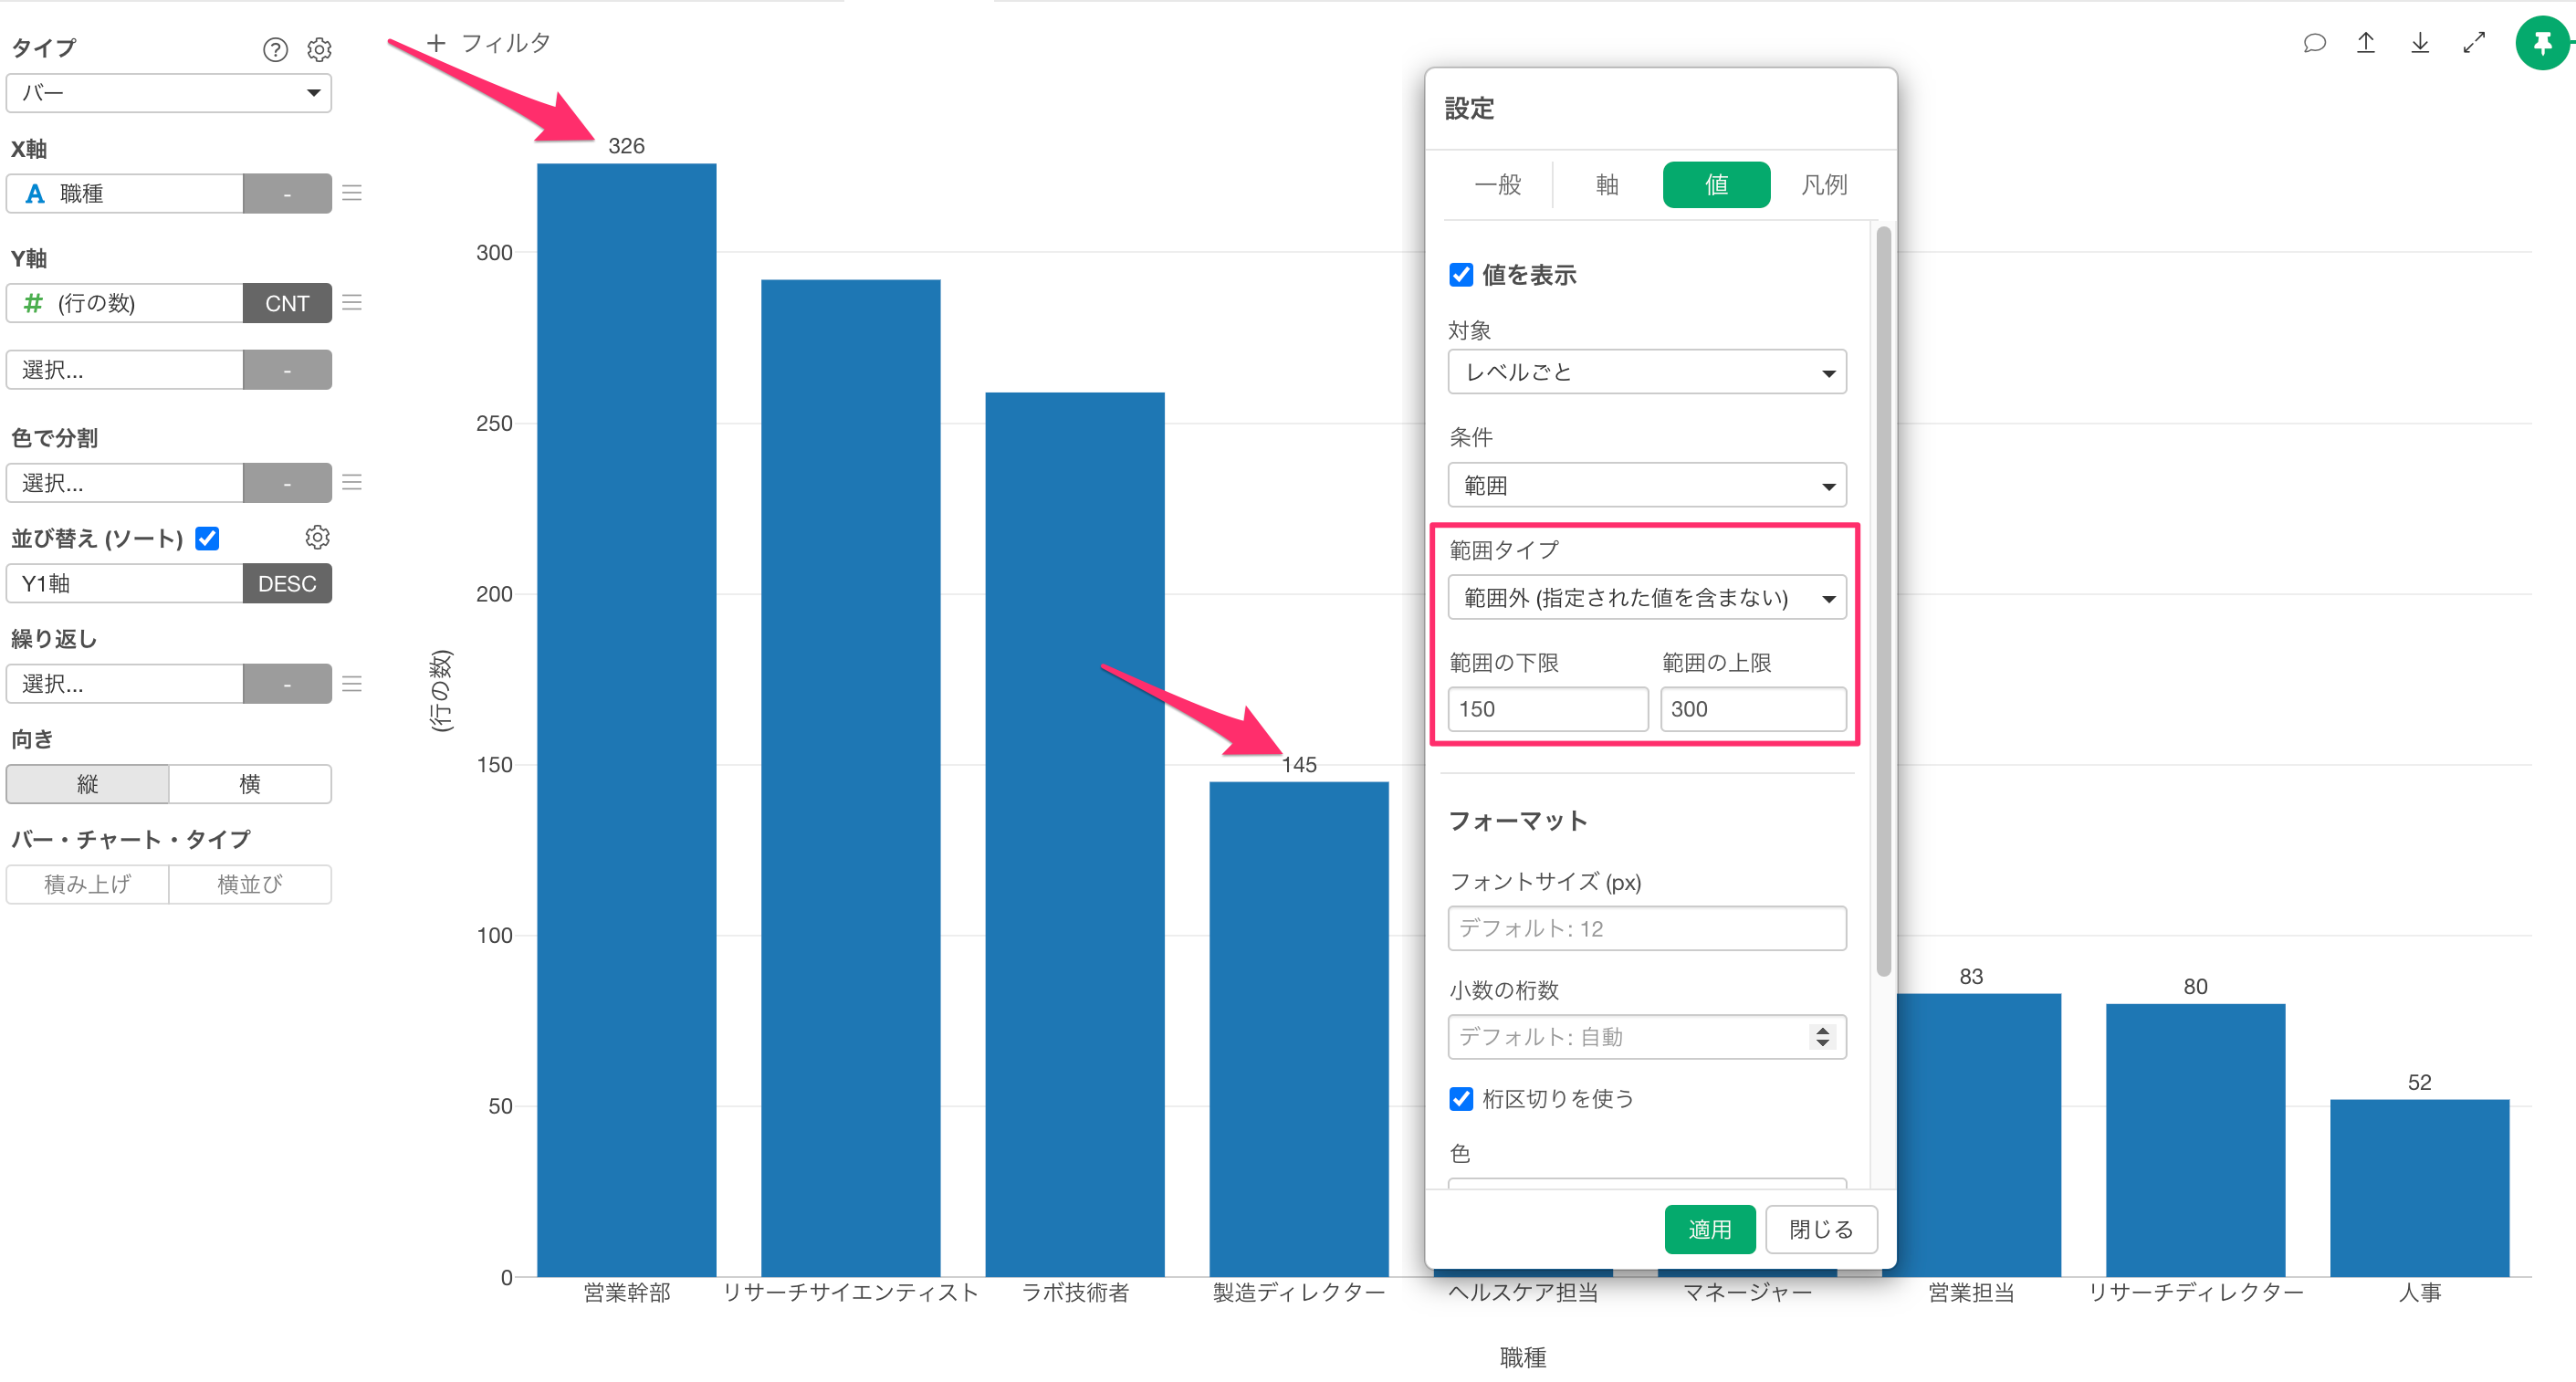Click 範囲の下限 input with 150

(1547, 709)
